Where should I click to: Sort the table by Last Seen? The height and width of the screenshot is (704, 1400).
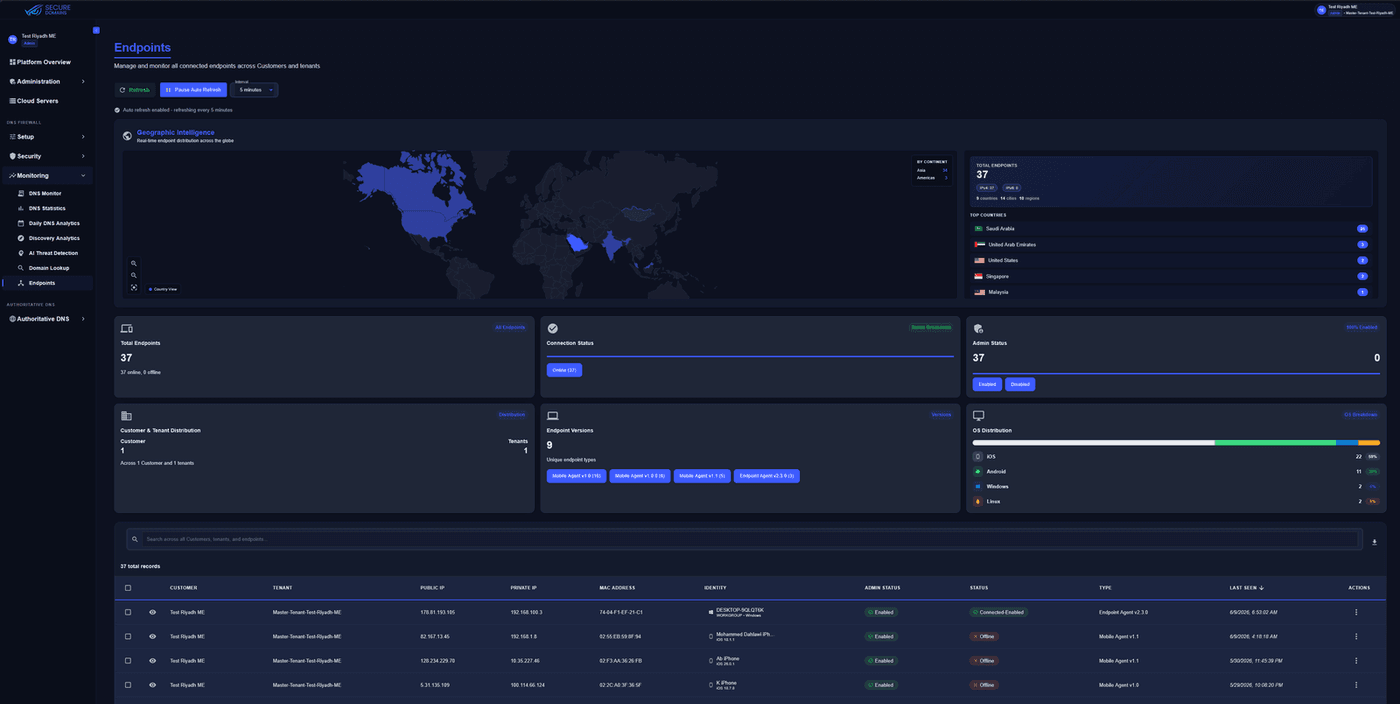1246,588
